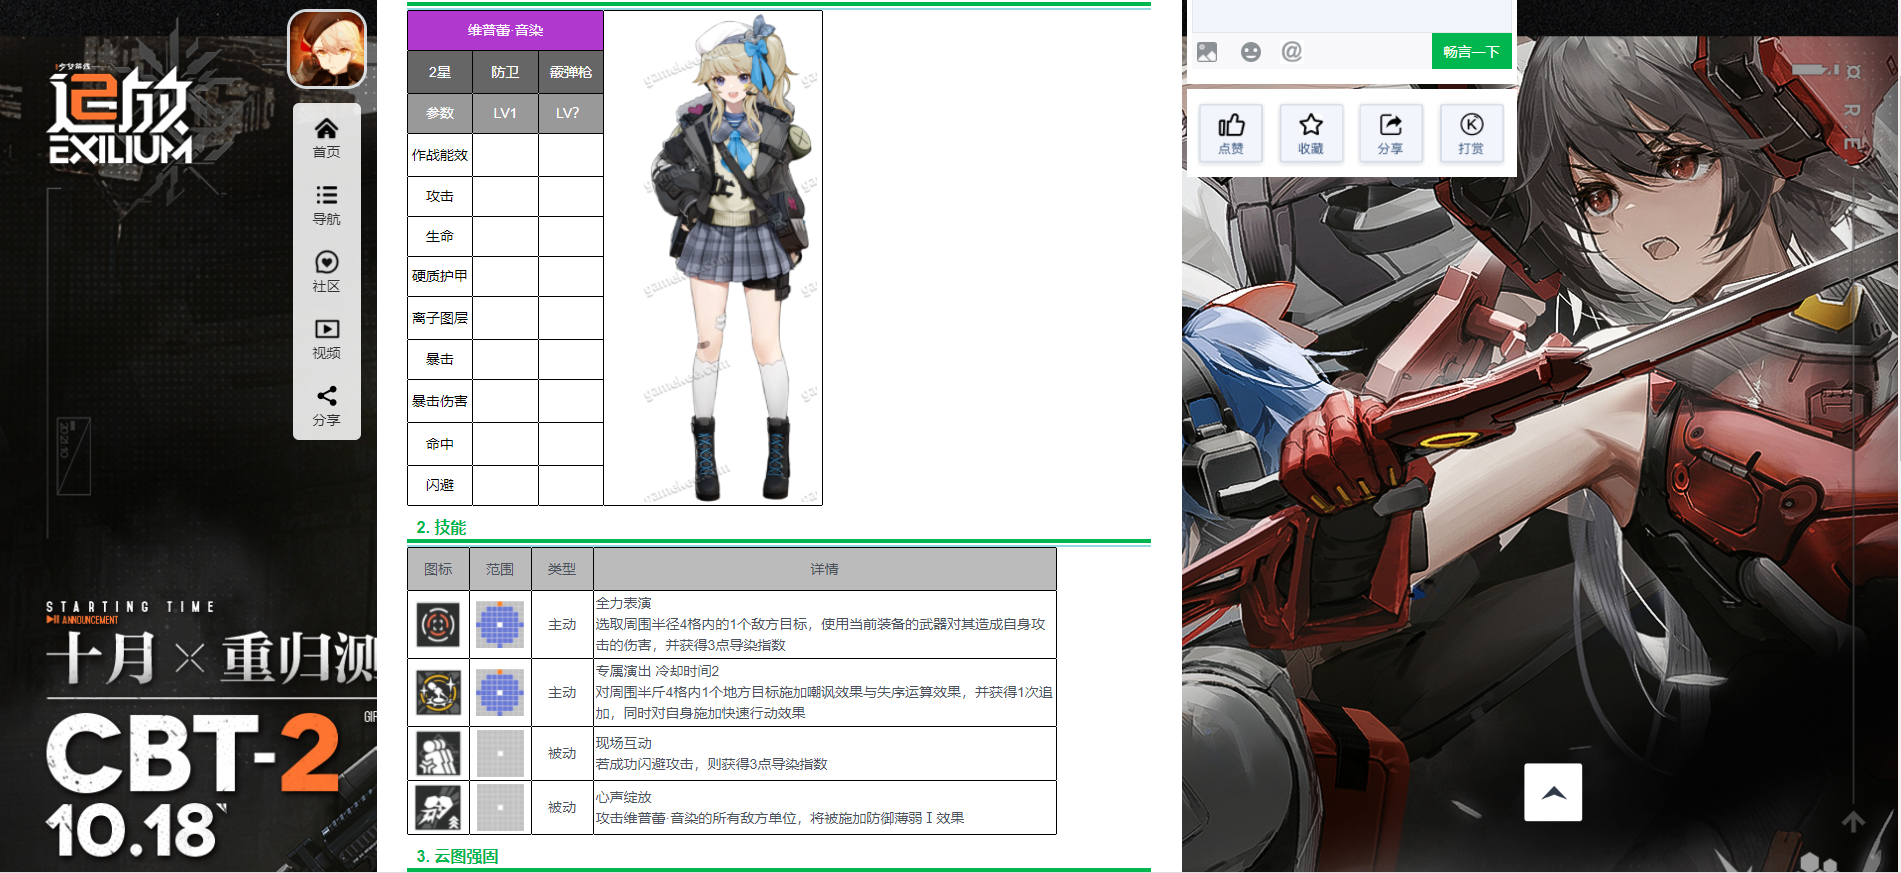Open the 导航 navigation list

tap(326, 205)
